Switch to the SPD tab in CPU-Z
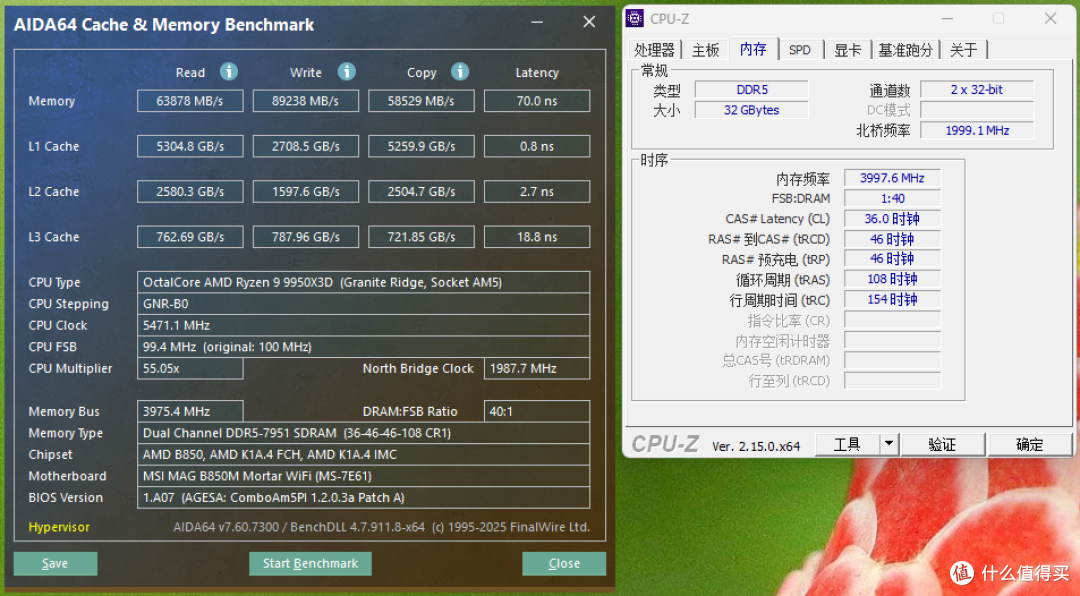The height and width of the screenshot is (596, 1080). click(x=800, y=49)
